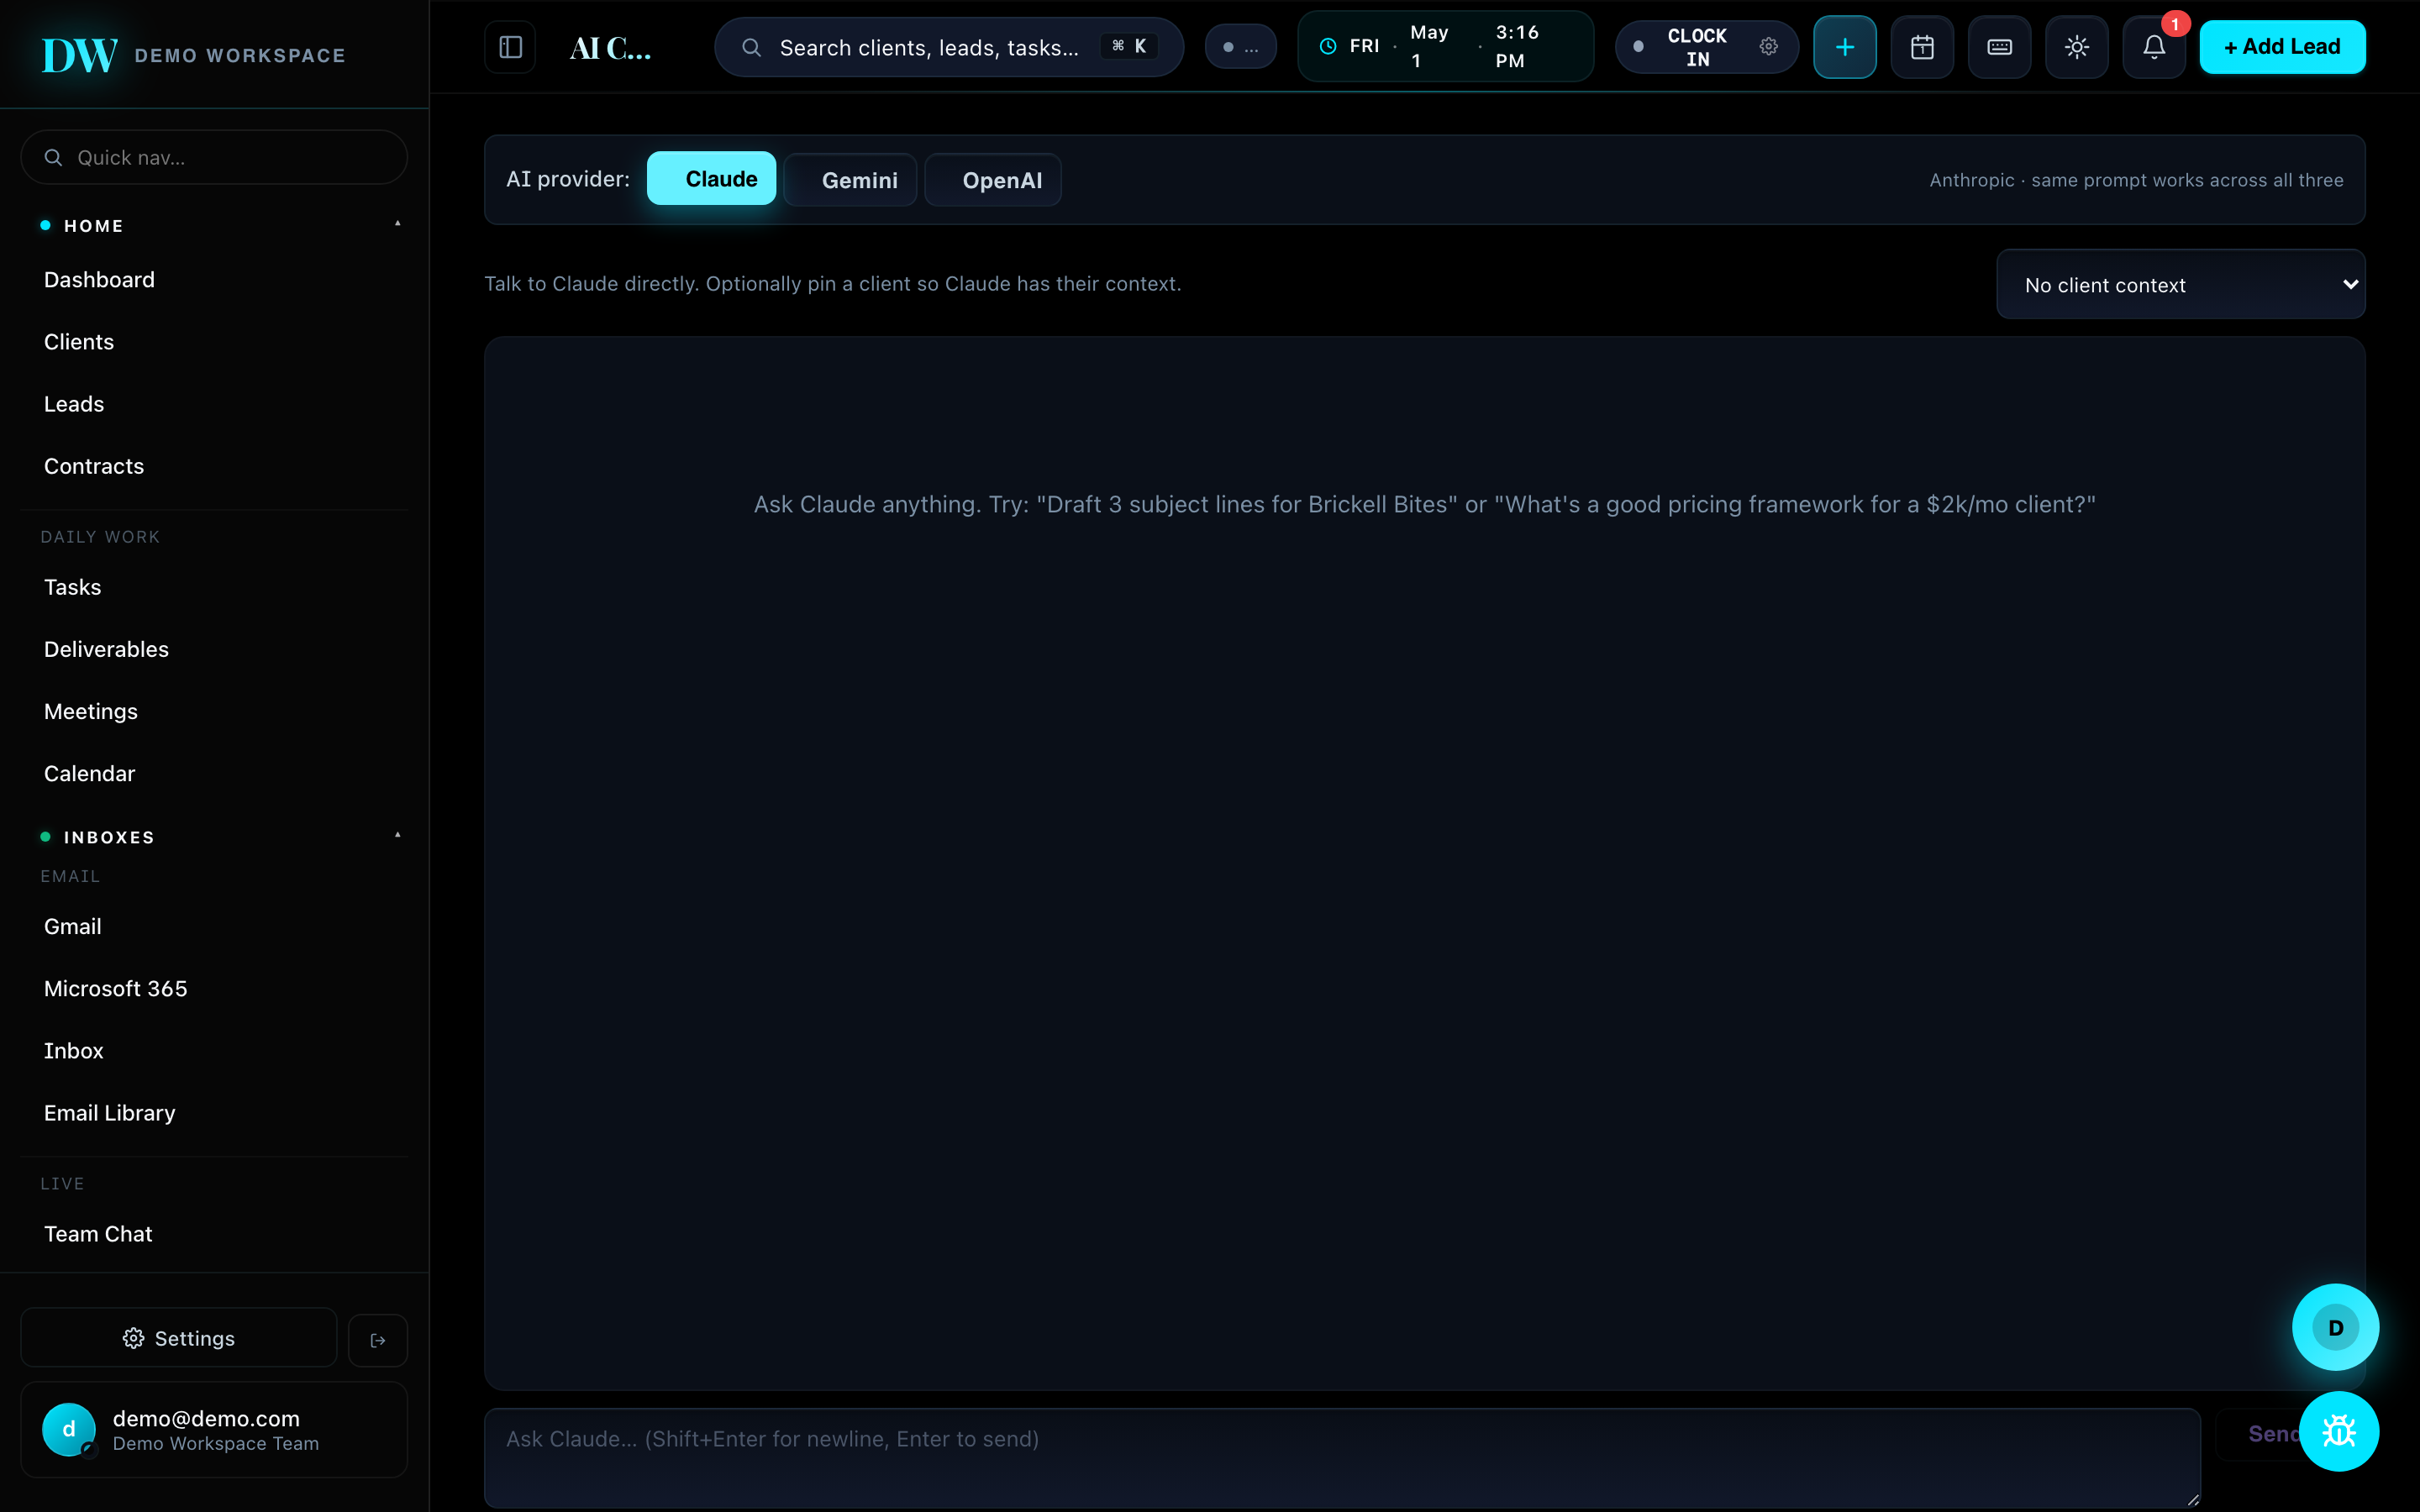Click the clock icon beside FRI

tap(1327, 46)
